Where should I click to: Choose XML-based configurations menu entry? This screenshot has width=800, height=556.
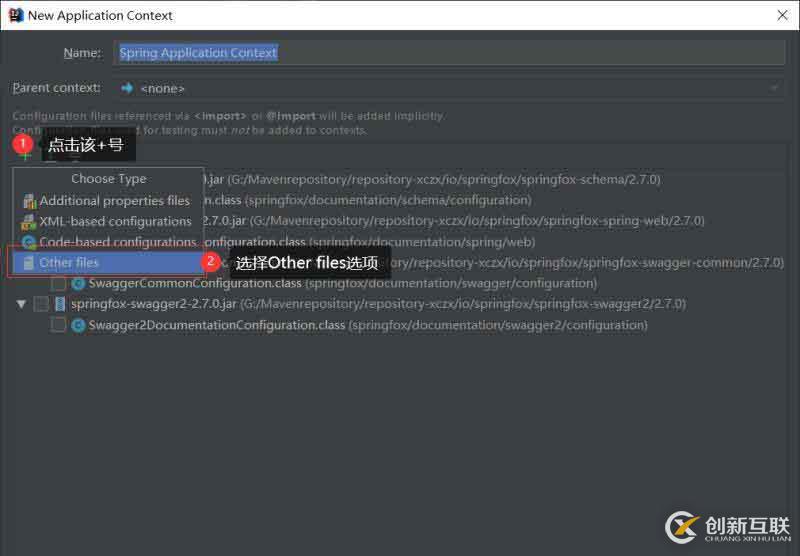(x=108, y=221)
